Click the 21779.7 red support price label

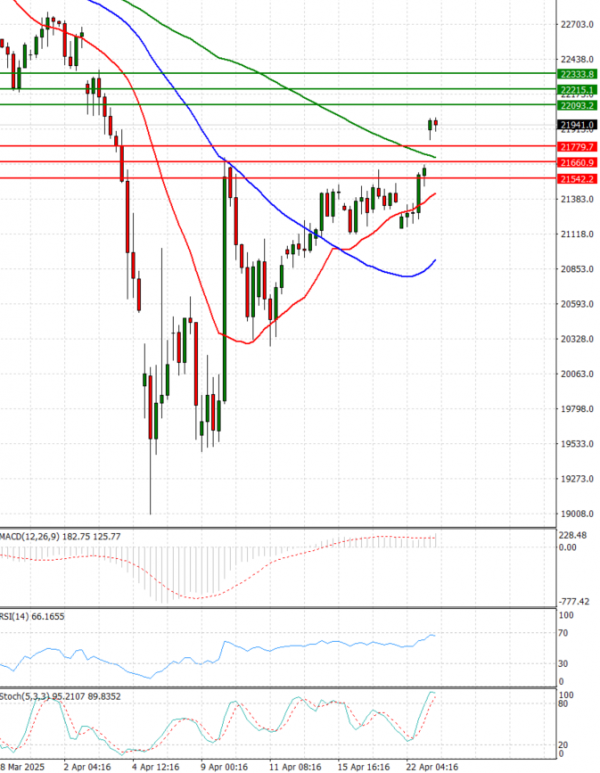coord(577,147)
